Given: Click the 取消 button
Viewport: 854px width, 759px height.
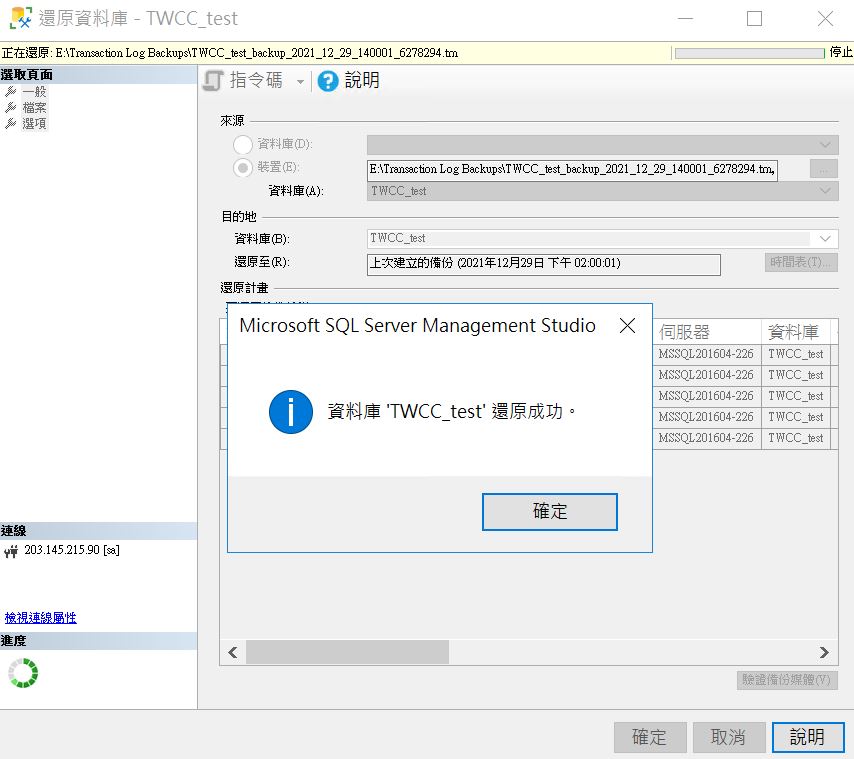Looking at the screenshot, I should click(x=729, y=737).
